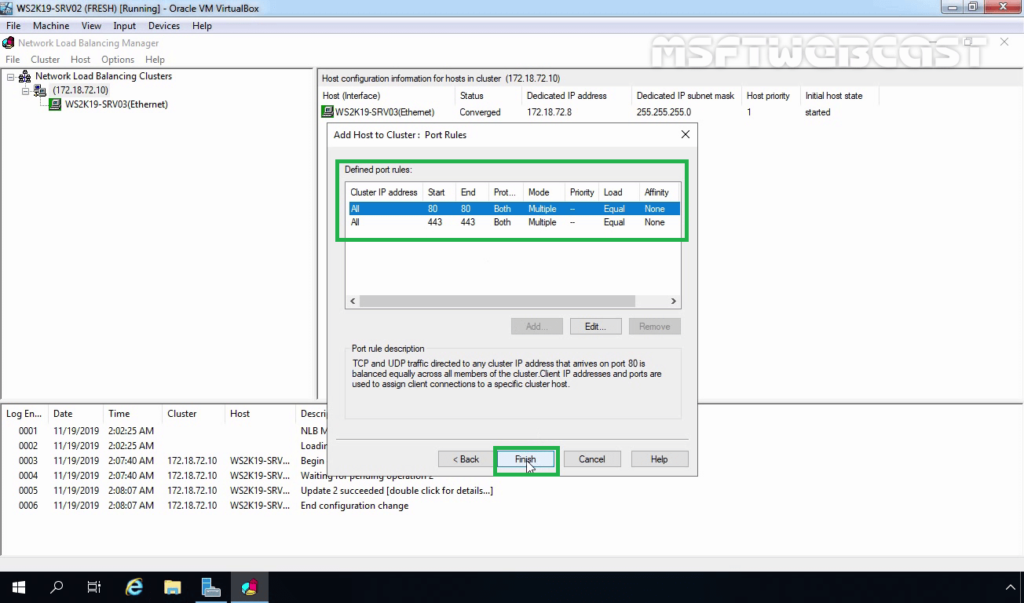Select log entry 0005 Update 2 succeeded
The image size is (1024, 603).
pyautogui.click(x=248, y=491)
